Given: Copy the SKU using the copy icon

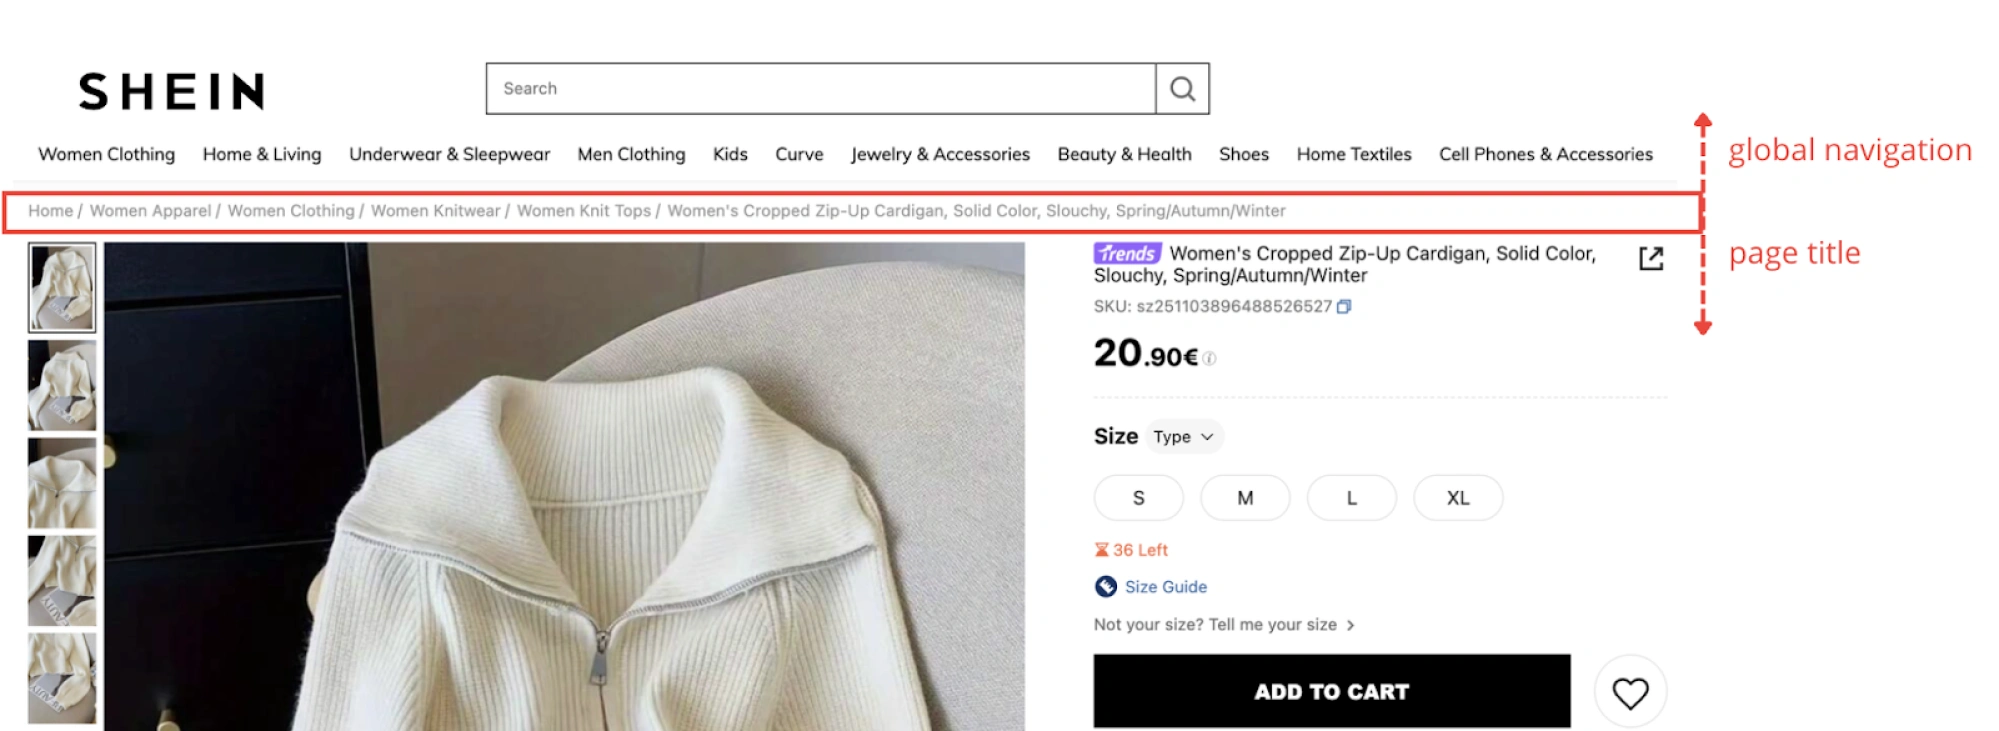Looking at the screenshot, I should pos(1344,307).
